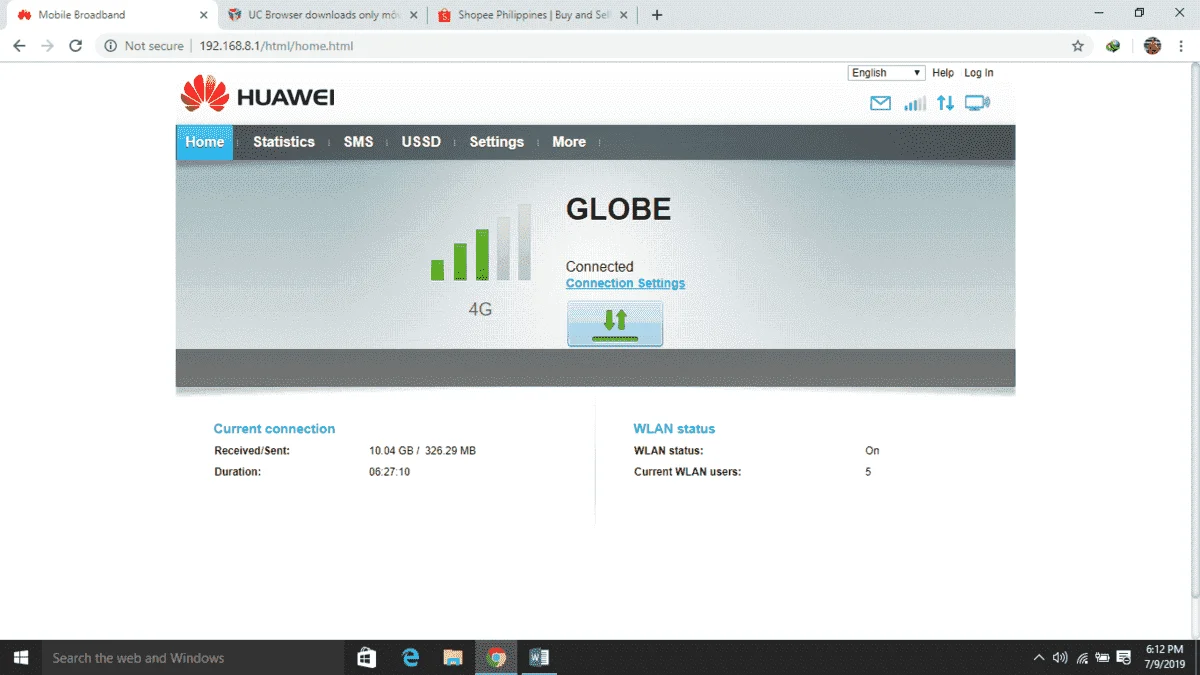The height and width of the screenshot is (675, 1200).
Task: Click the 4G network type label
Action: [480, 310]
